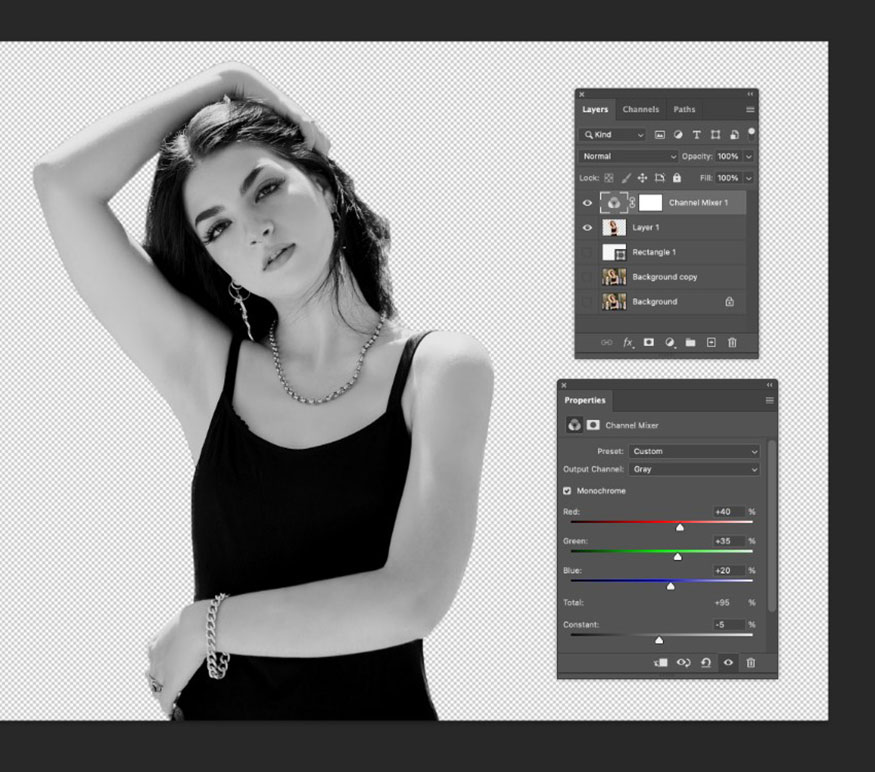Viewport: 875px width, 772px height.
Task: Lock artboard nesting icon
Action: point(660,178)
